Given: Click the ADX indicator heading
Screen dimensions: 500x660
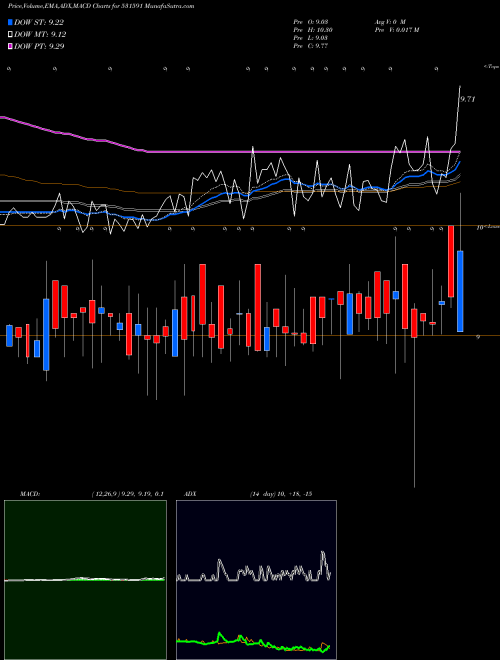Looking at the screenshot, I should click(190, 494).
